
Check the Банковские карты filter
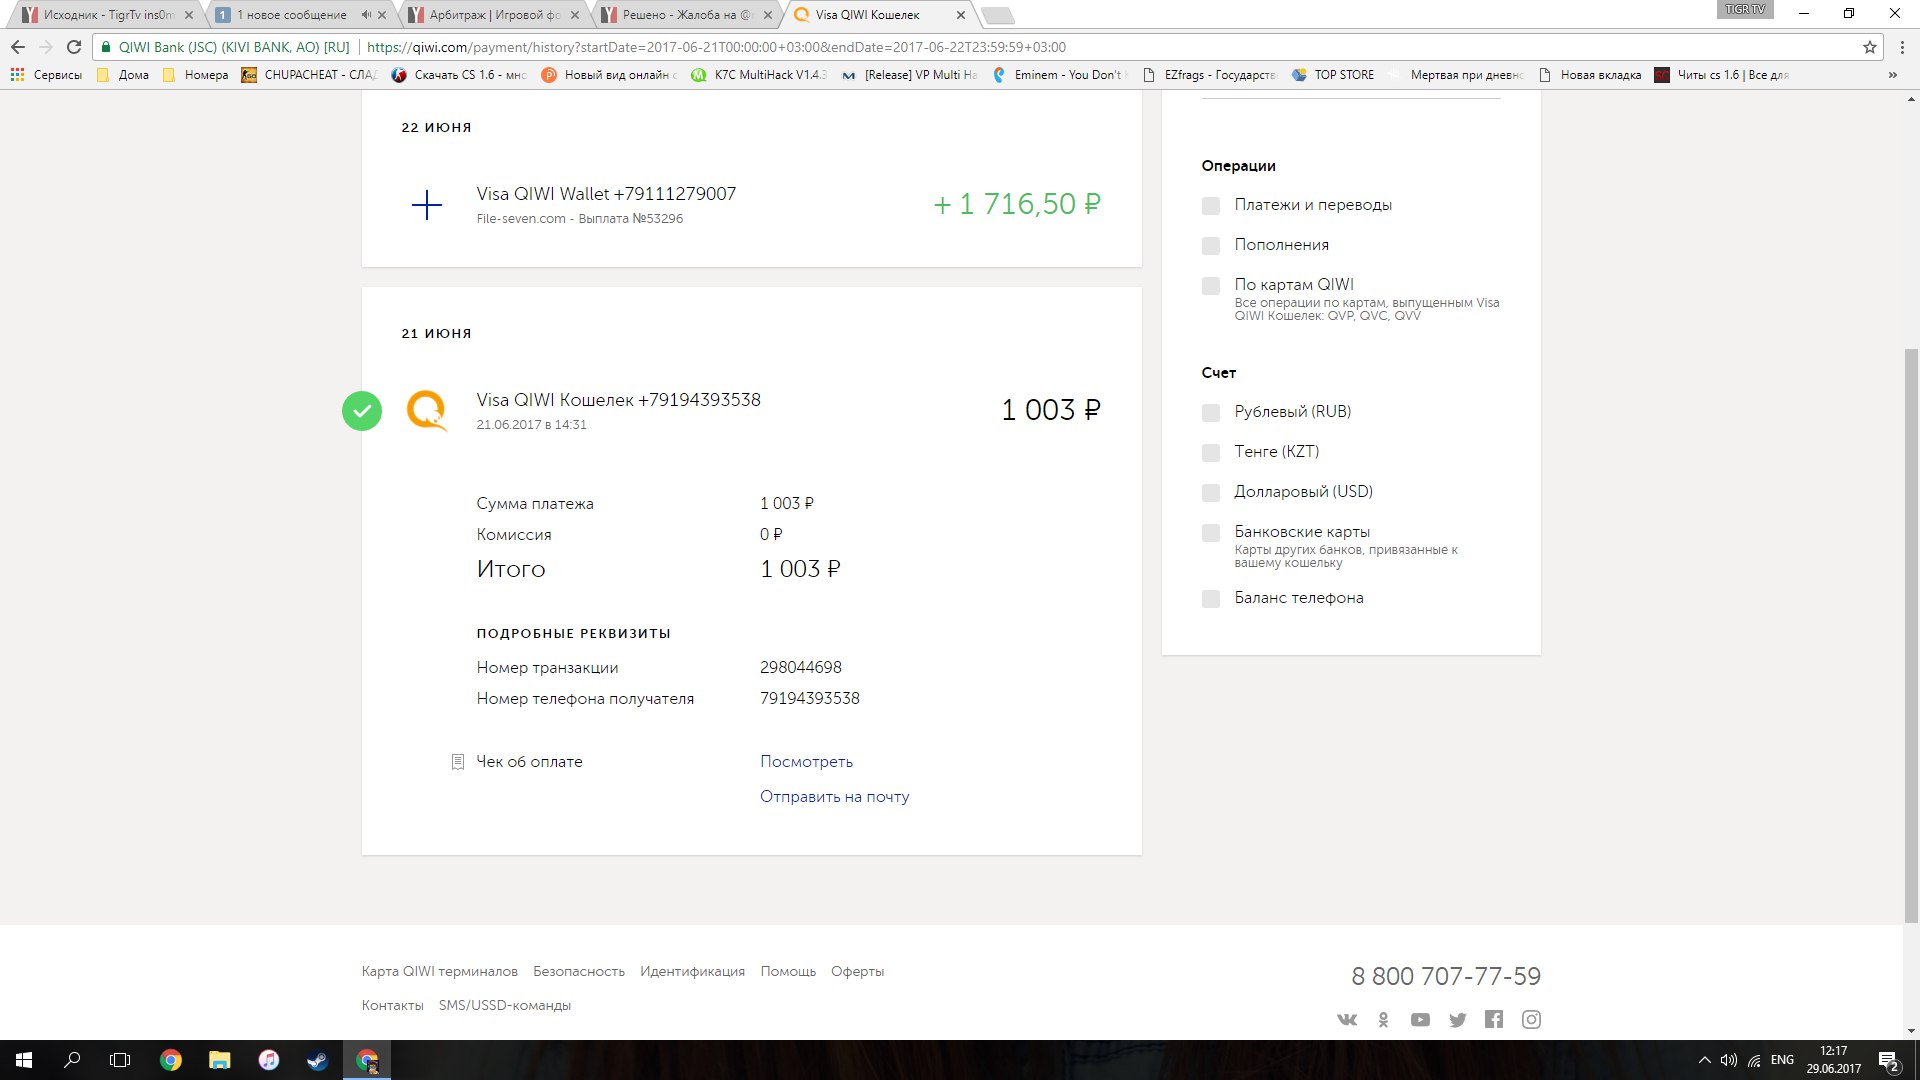click(x=1211, y=533)
